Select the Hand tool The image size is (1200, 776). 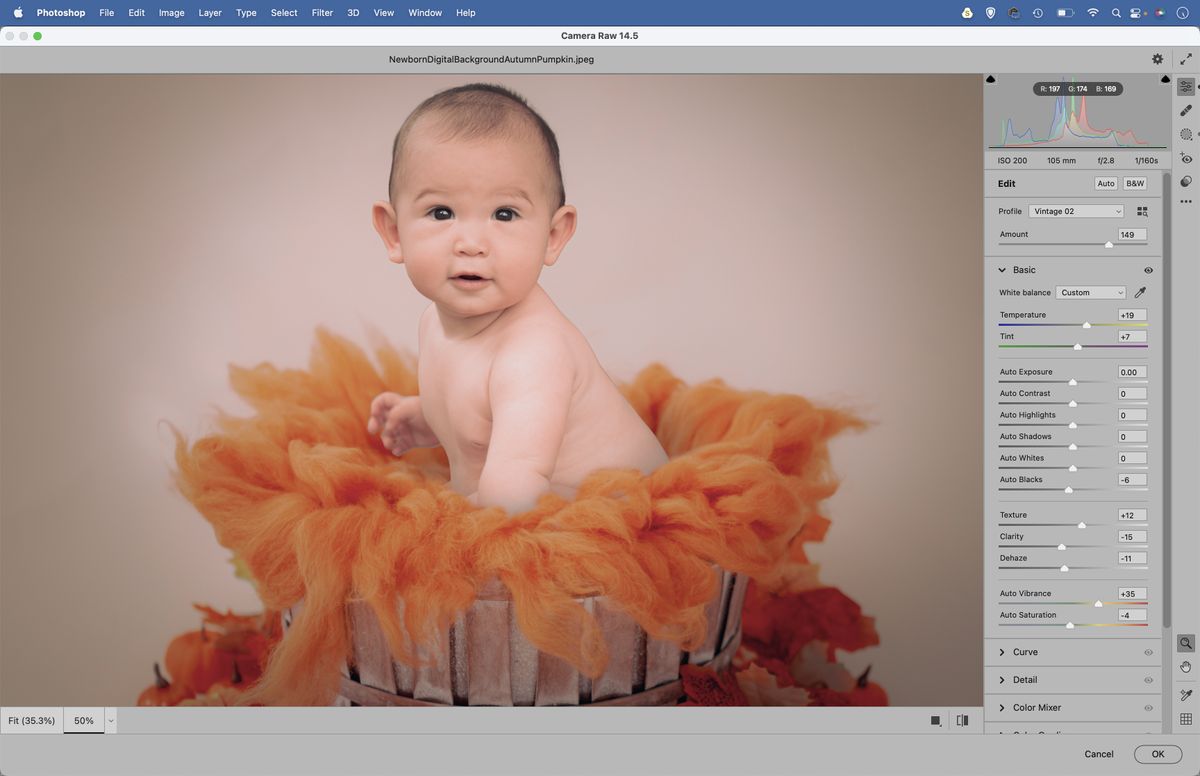click(x=1186, y=667)
